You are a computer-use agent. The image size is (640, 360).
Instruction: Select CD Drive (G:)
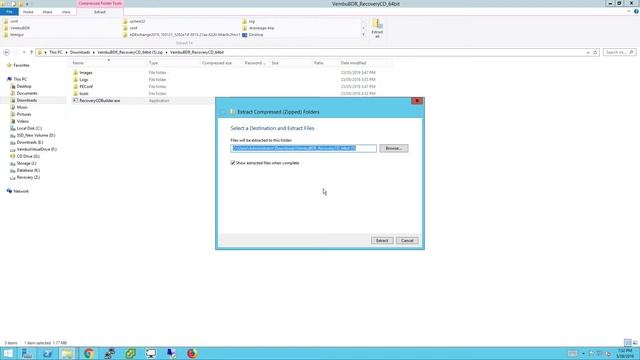28,156
